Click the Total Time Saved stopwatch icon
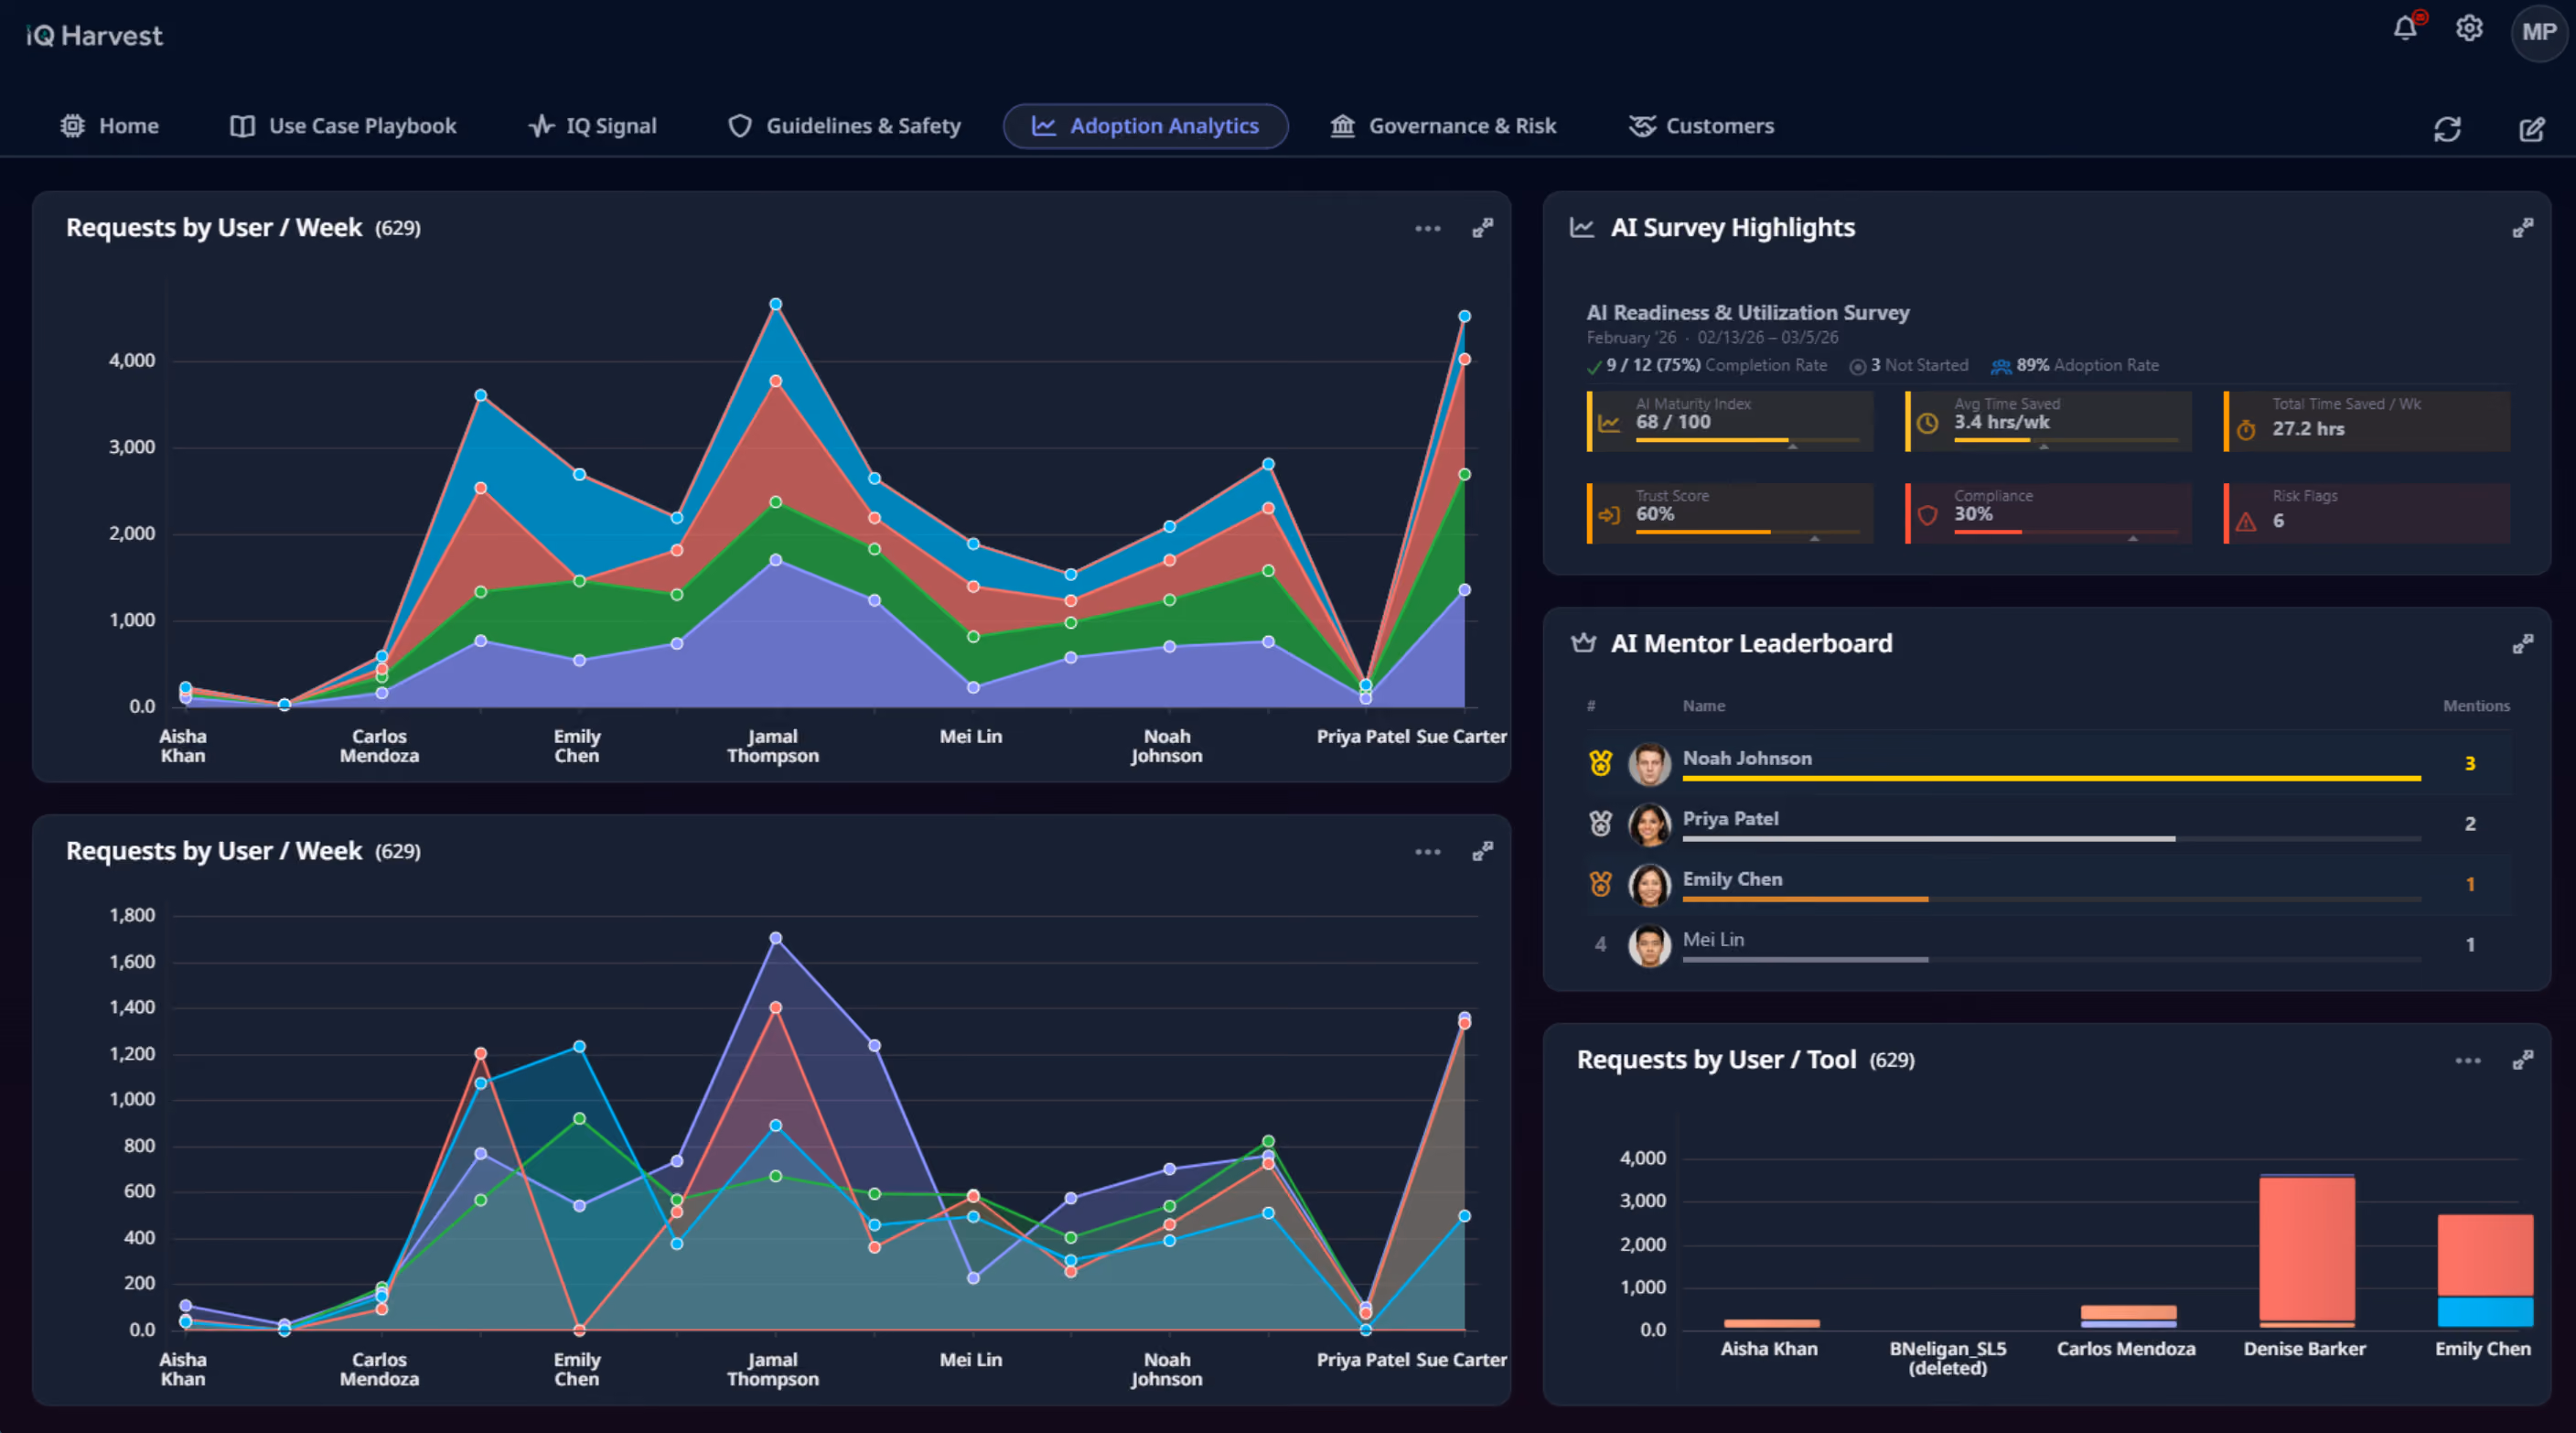Image resolution: width=2576 pixels, height=1433 pixels. coord(2246,430)
